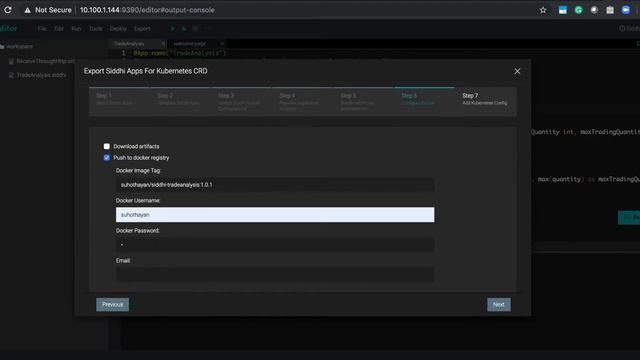Open the Deploy menu
The image size is (640, 360).
coord(118,29)
